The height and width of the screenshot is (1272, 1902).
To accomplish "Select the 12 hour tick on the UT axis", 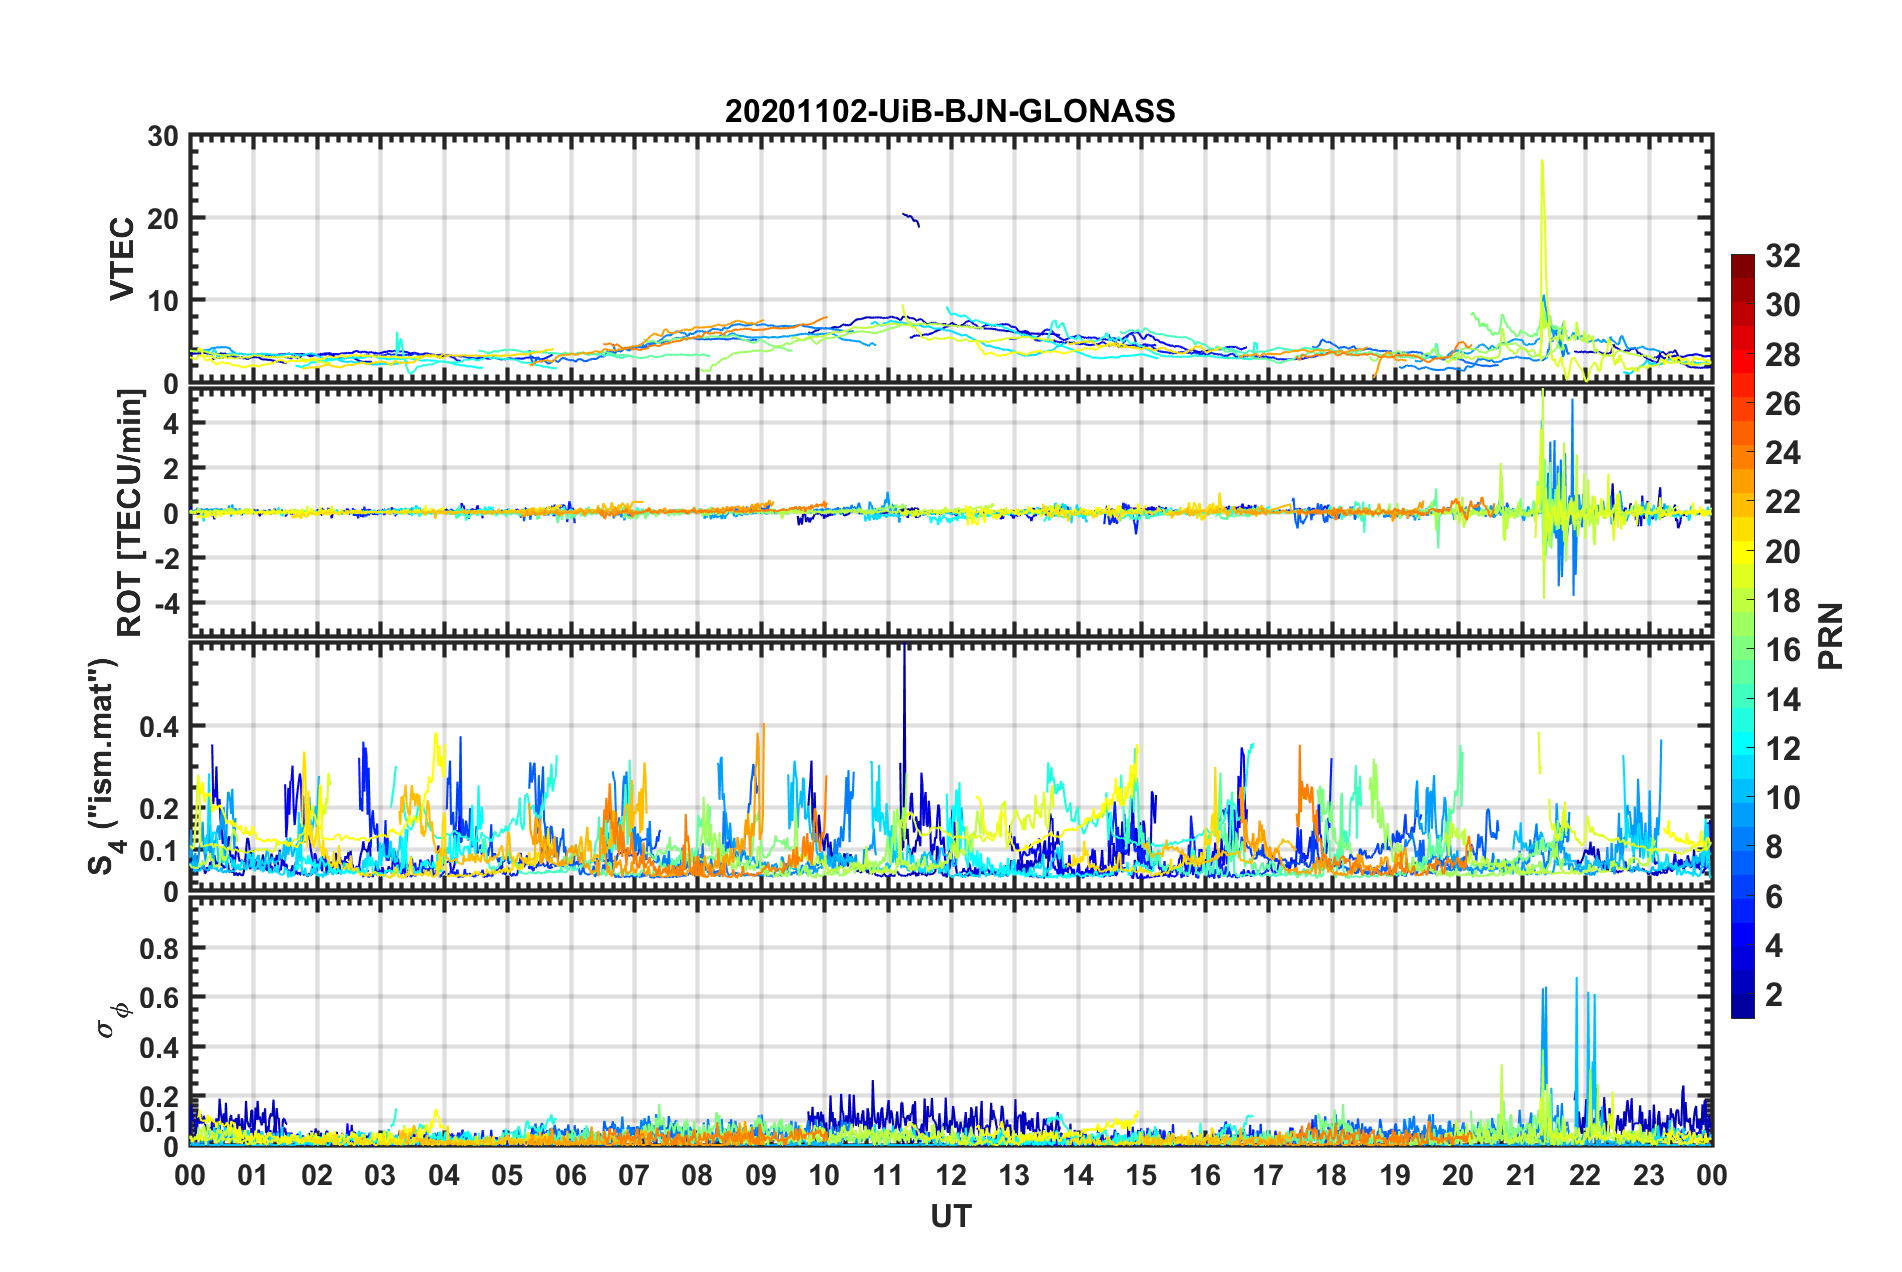I will pos(951,1175).
